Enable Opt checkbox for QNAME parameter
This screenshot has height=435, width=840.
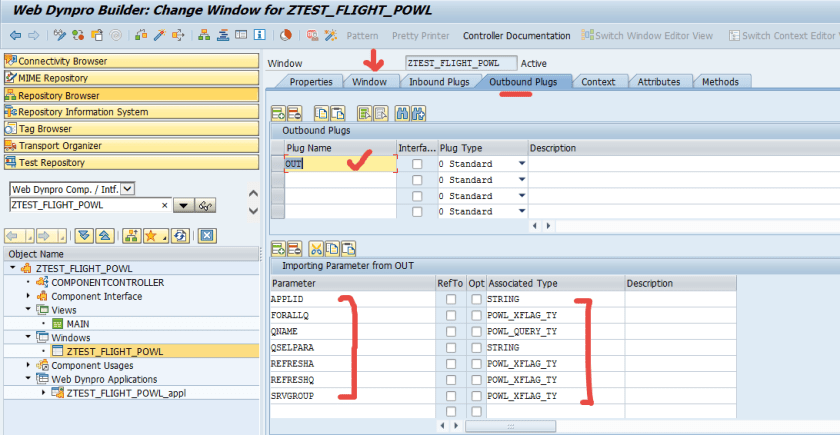pyautogui.click(x=476, y=332)
